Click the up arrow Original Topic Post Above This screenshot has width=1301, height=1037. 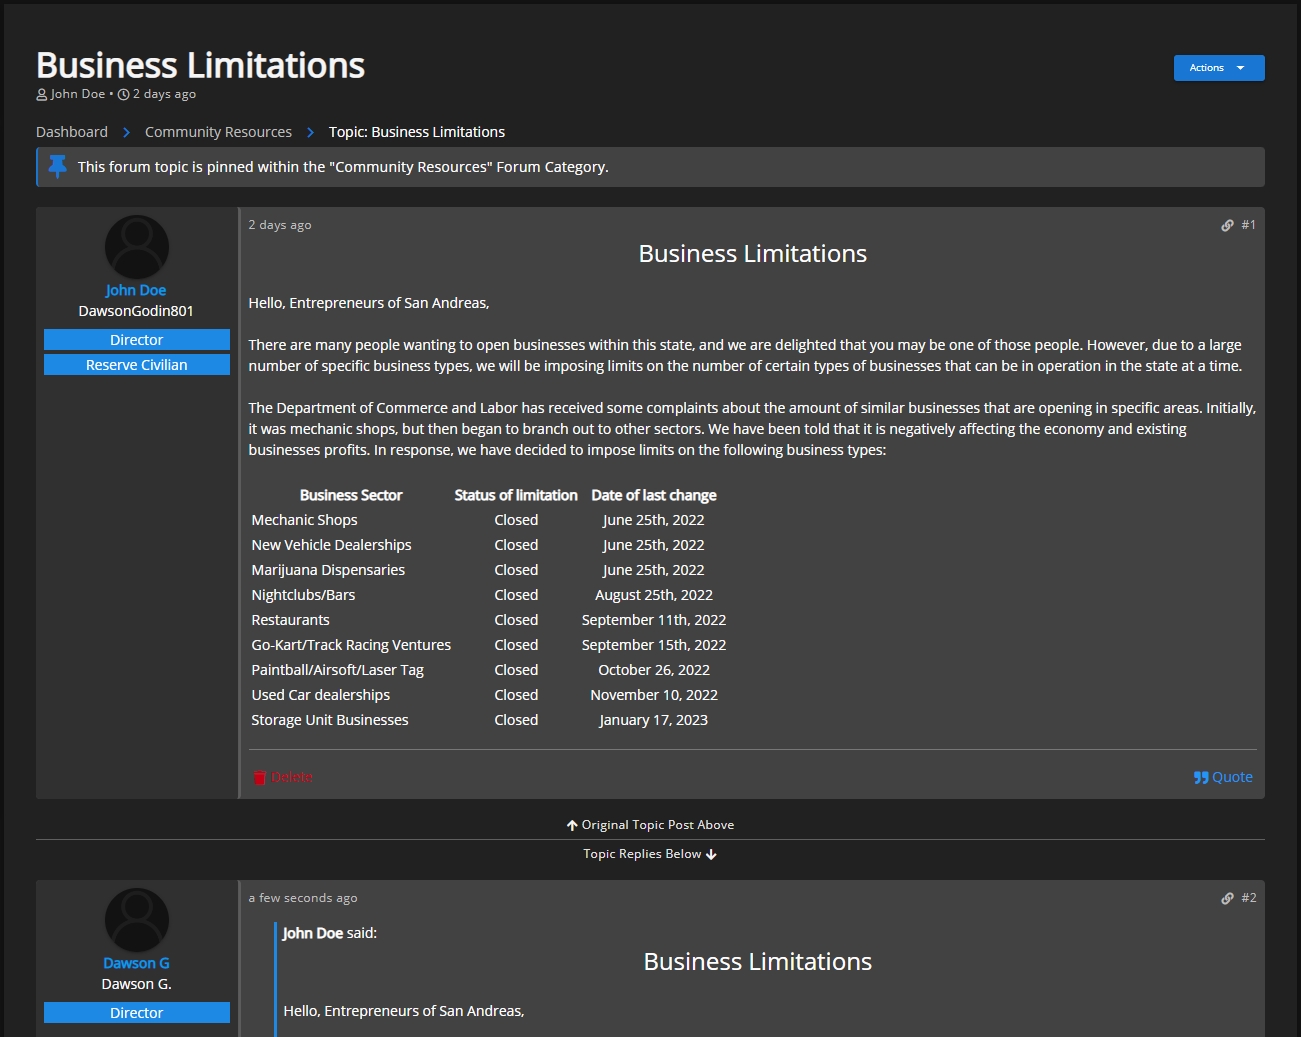click(x=572, y=826)
